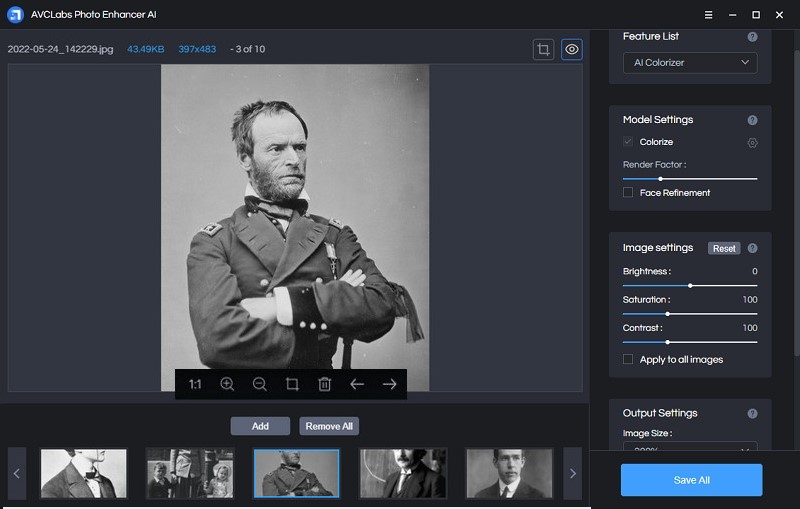Screen dimensions: 800x509
Task: Click the Brightness slider handle
Action: (690, 286)
